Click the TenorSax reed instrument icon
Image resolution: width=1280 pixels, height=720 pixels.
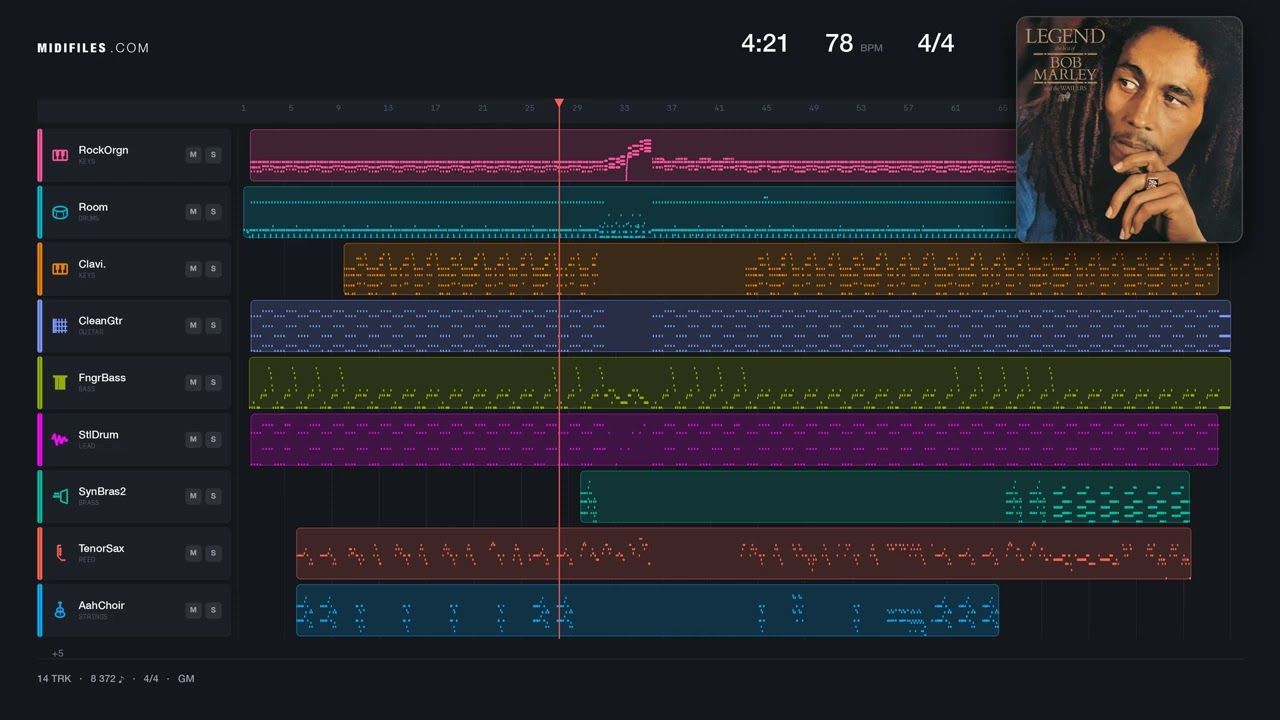coord(60,553)
